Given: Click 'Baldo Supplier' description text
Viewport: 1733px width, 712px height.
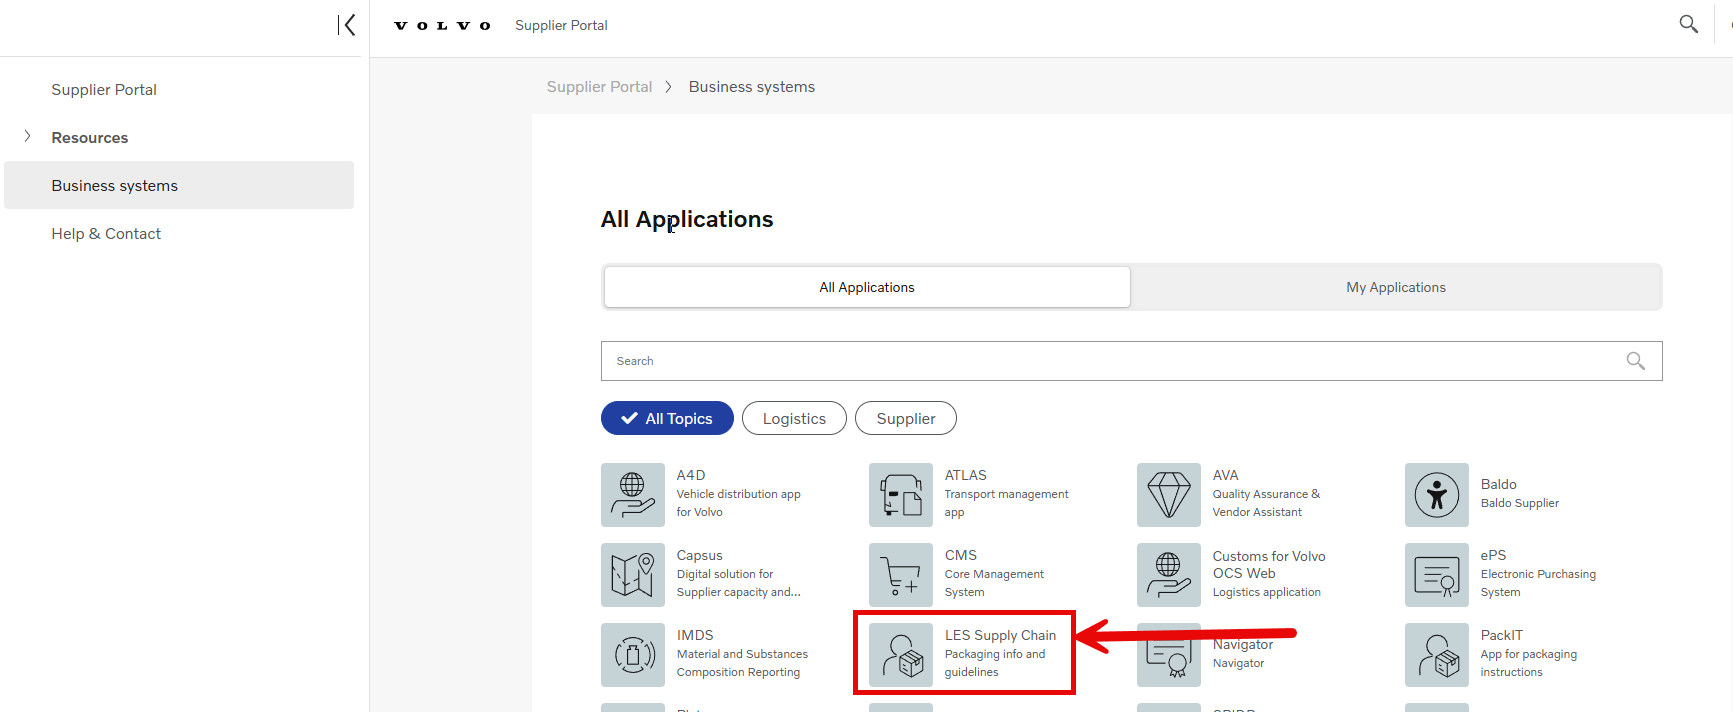Looking at the screenshot, I should pyautogui.click(x=1519, y=503).
